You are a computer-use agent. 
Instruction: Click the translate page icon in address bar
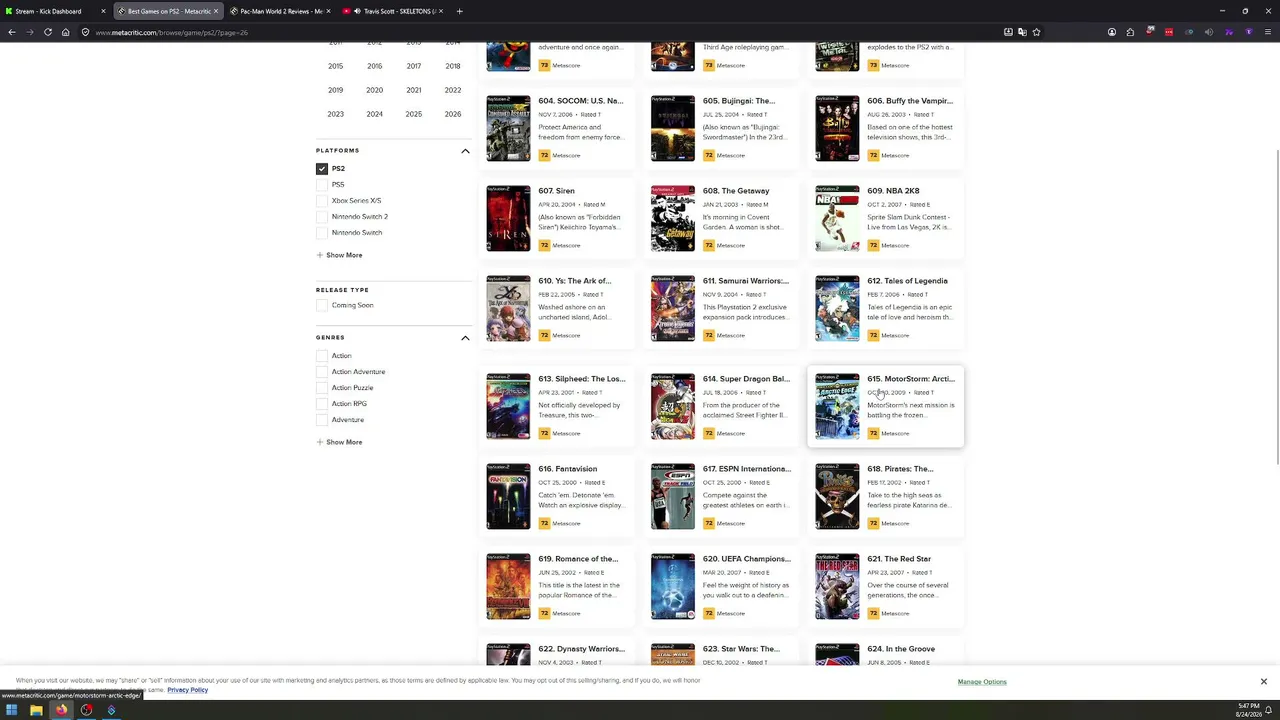(x=1022, y=32)
